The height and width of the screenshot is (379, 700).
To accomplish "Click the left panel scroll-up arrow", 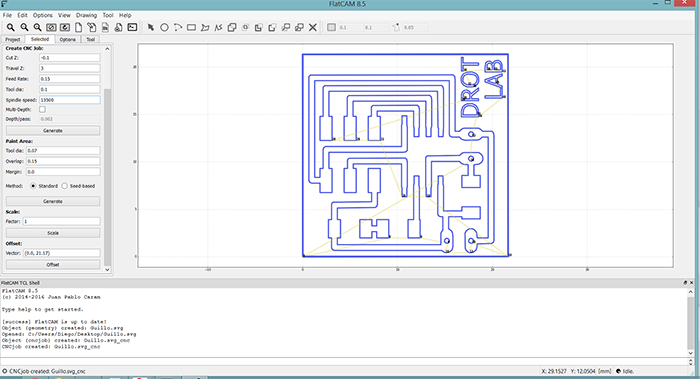I will [x=107, y=48].
